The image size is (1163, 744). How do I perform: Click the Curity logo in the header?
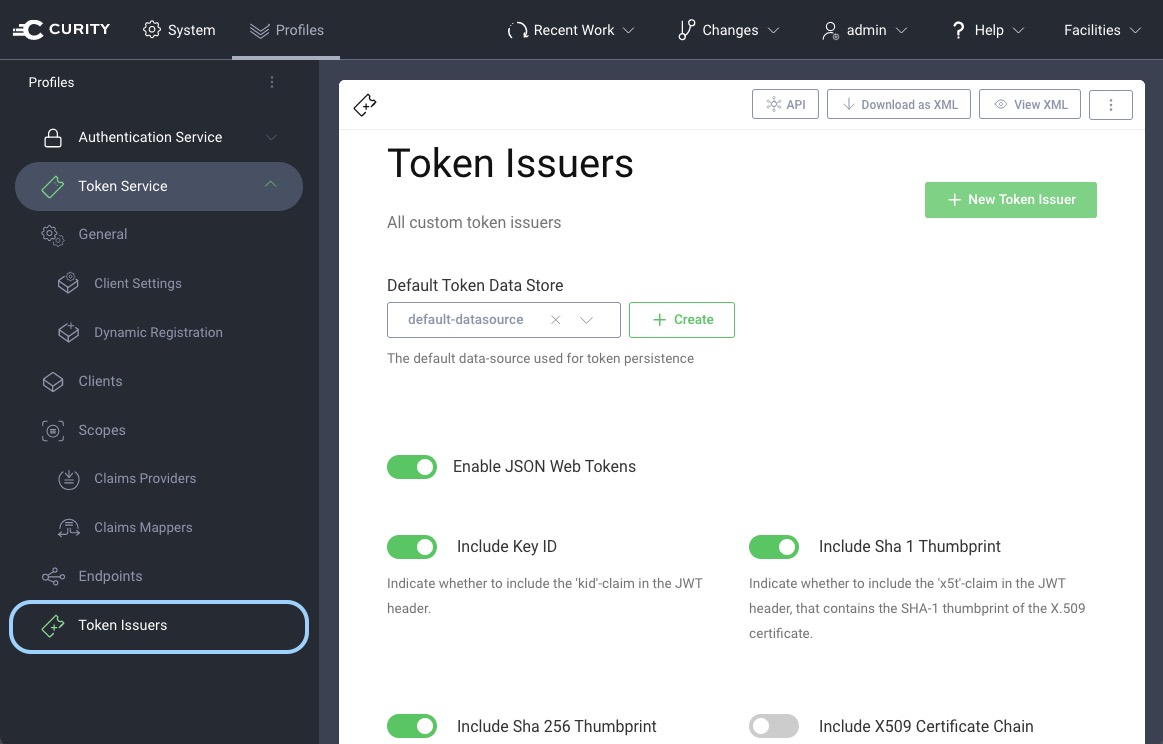coord(62,29)
